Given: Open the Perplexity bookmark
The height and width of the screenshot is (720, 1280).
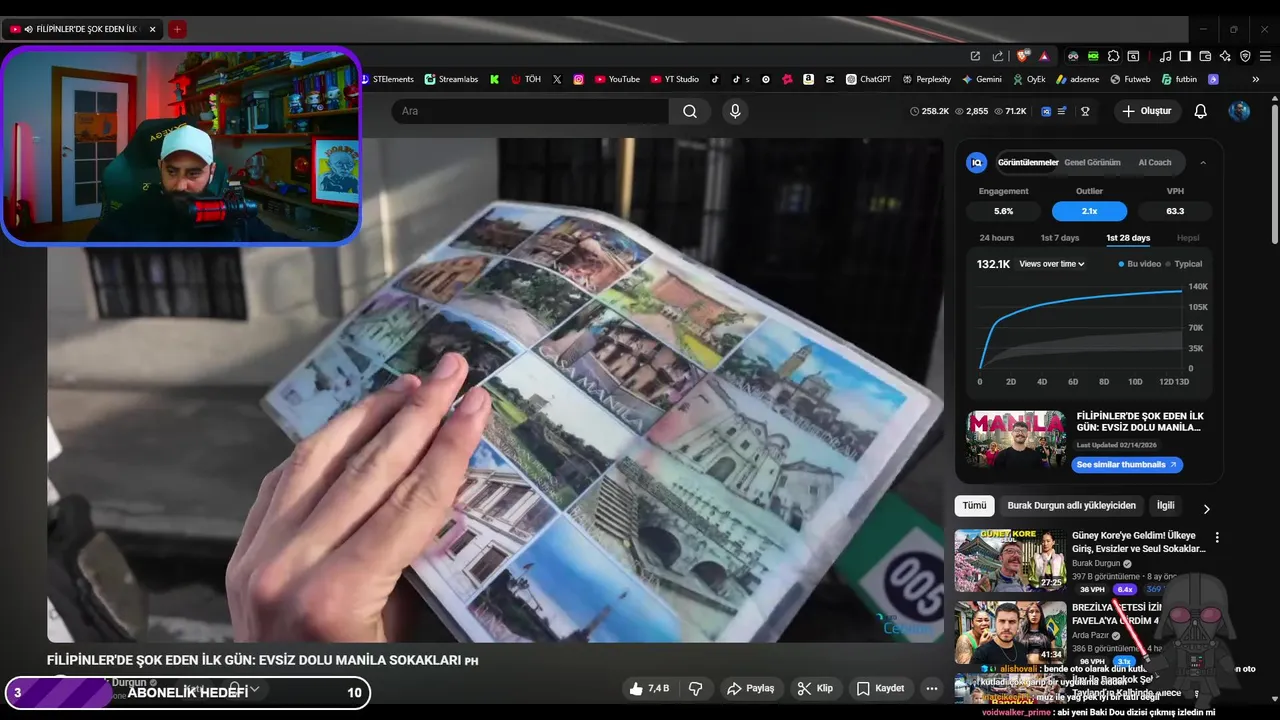Looking at the screenshot, I should (x=927, y=79).
